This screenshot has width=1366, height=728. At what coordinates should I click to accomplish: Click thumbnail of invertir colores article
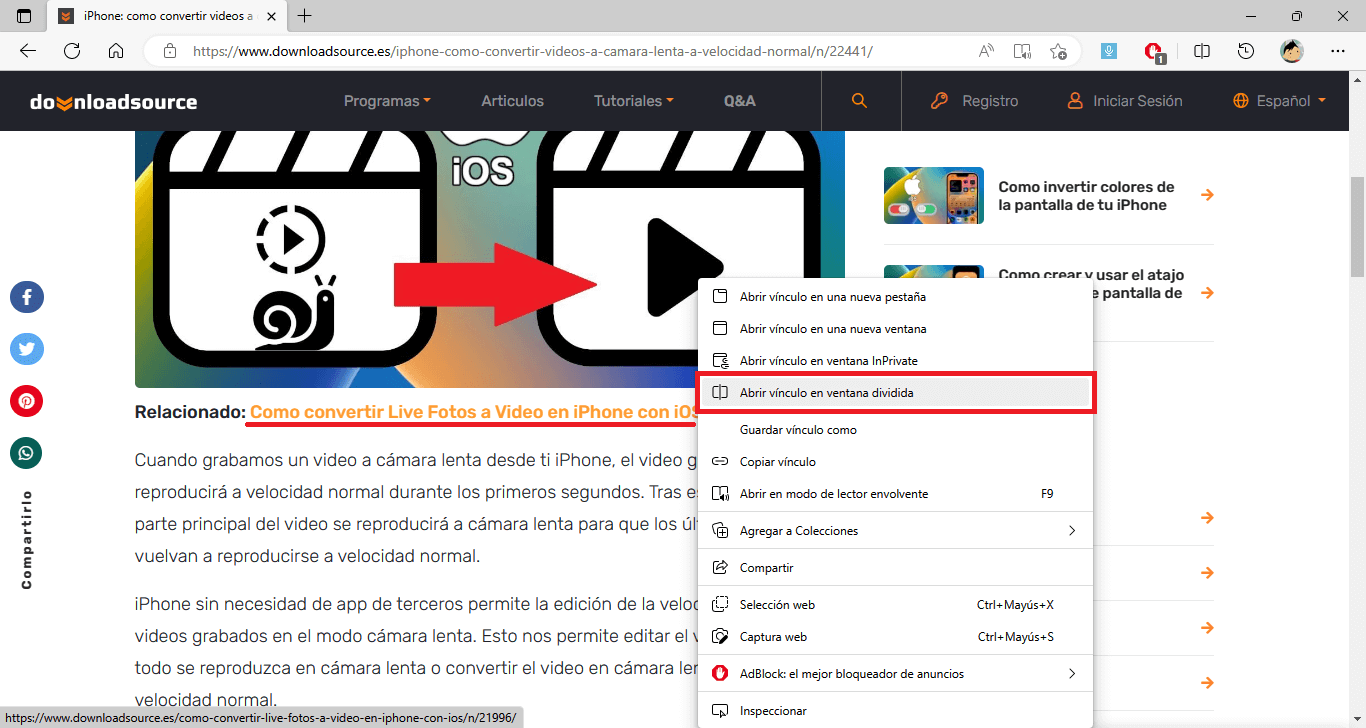tap(934, 195)
